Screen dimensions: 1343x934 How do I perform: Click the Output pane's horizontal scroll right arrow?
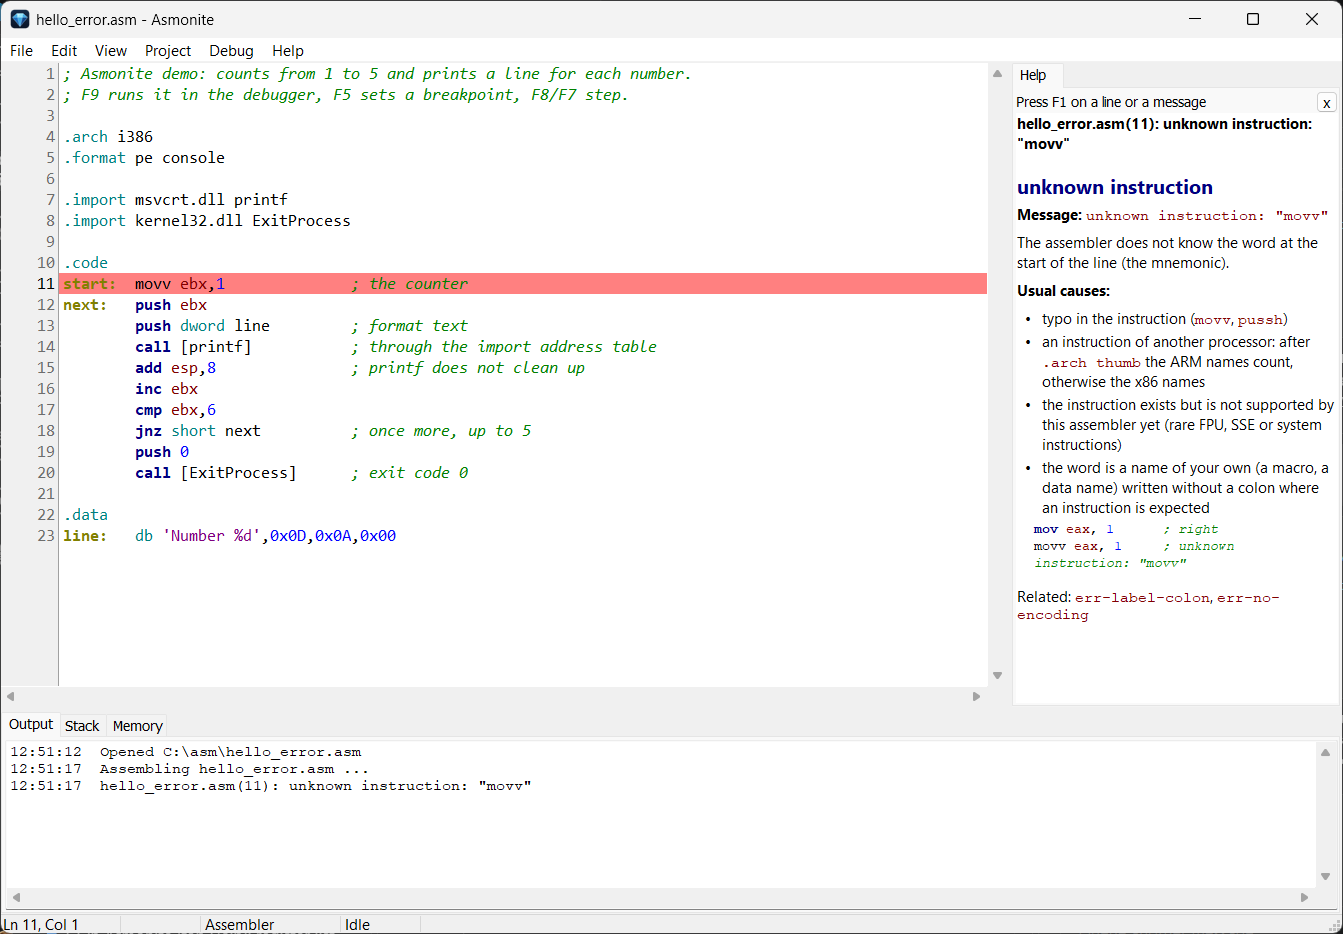point(1304,897)
